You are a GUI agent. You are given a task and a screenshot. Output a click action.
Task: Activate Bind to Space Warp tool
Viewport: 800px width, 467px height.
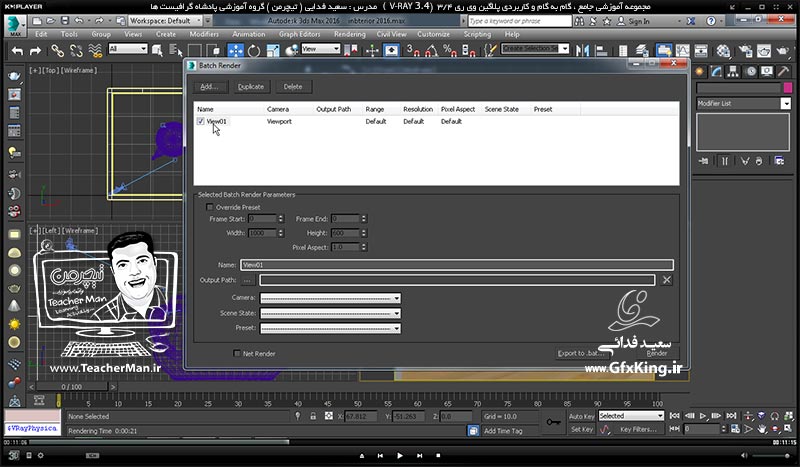95,51
